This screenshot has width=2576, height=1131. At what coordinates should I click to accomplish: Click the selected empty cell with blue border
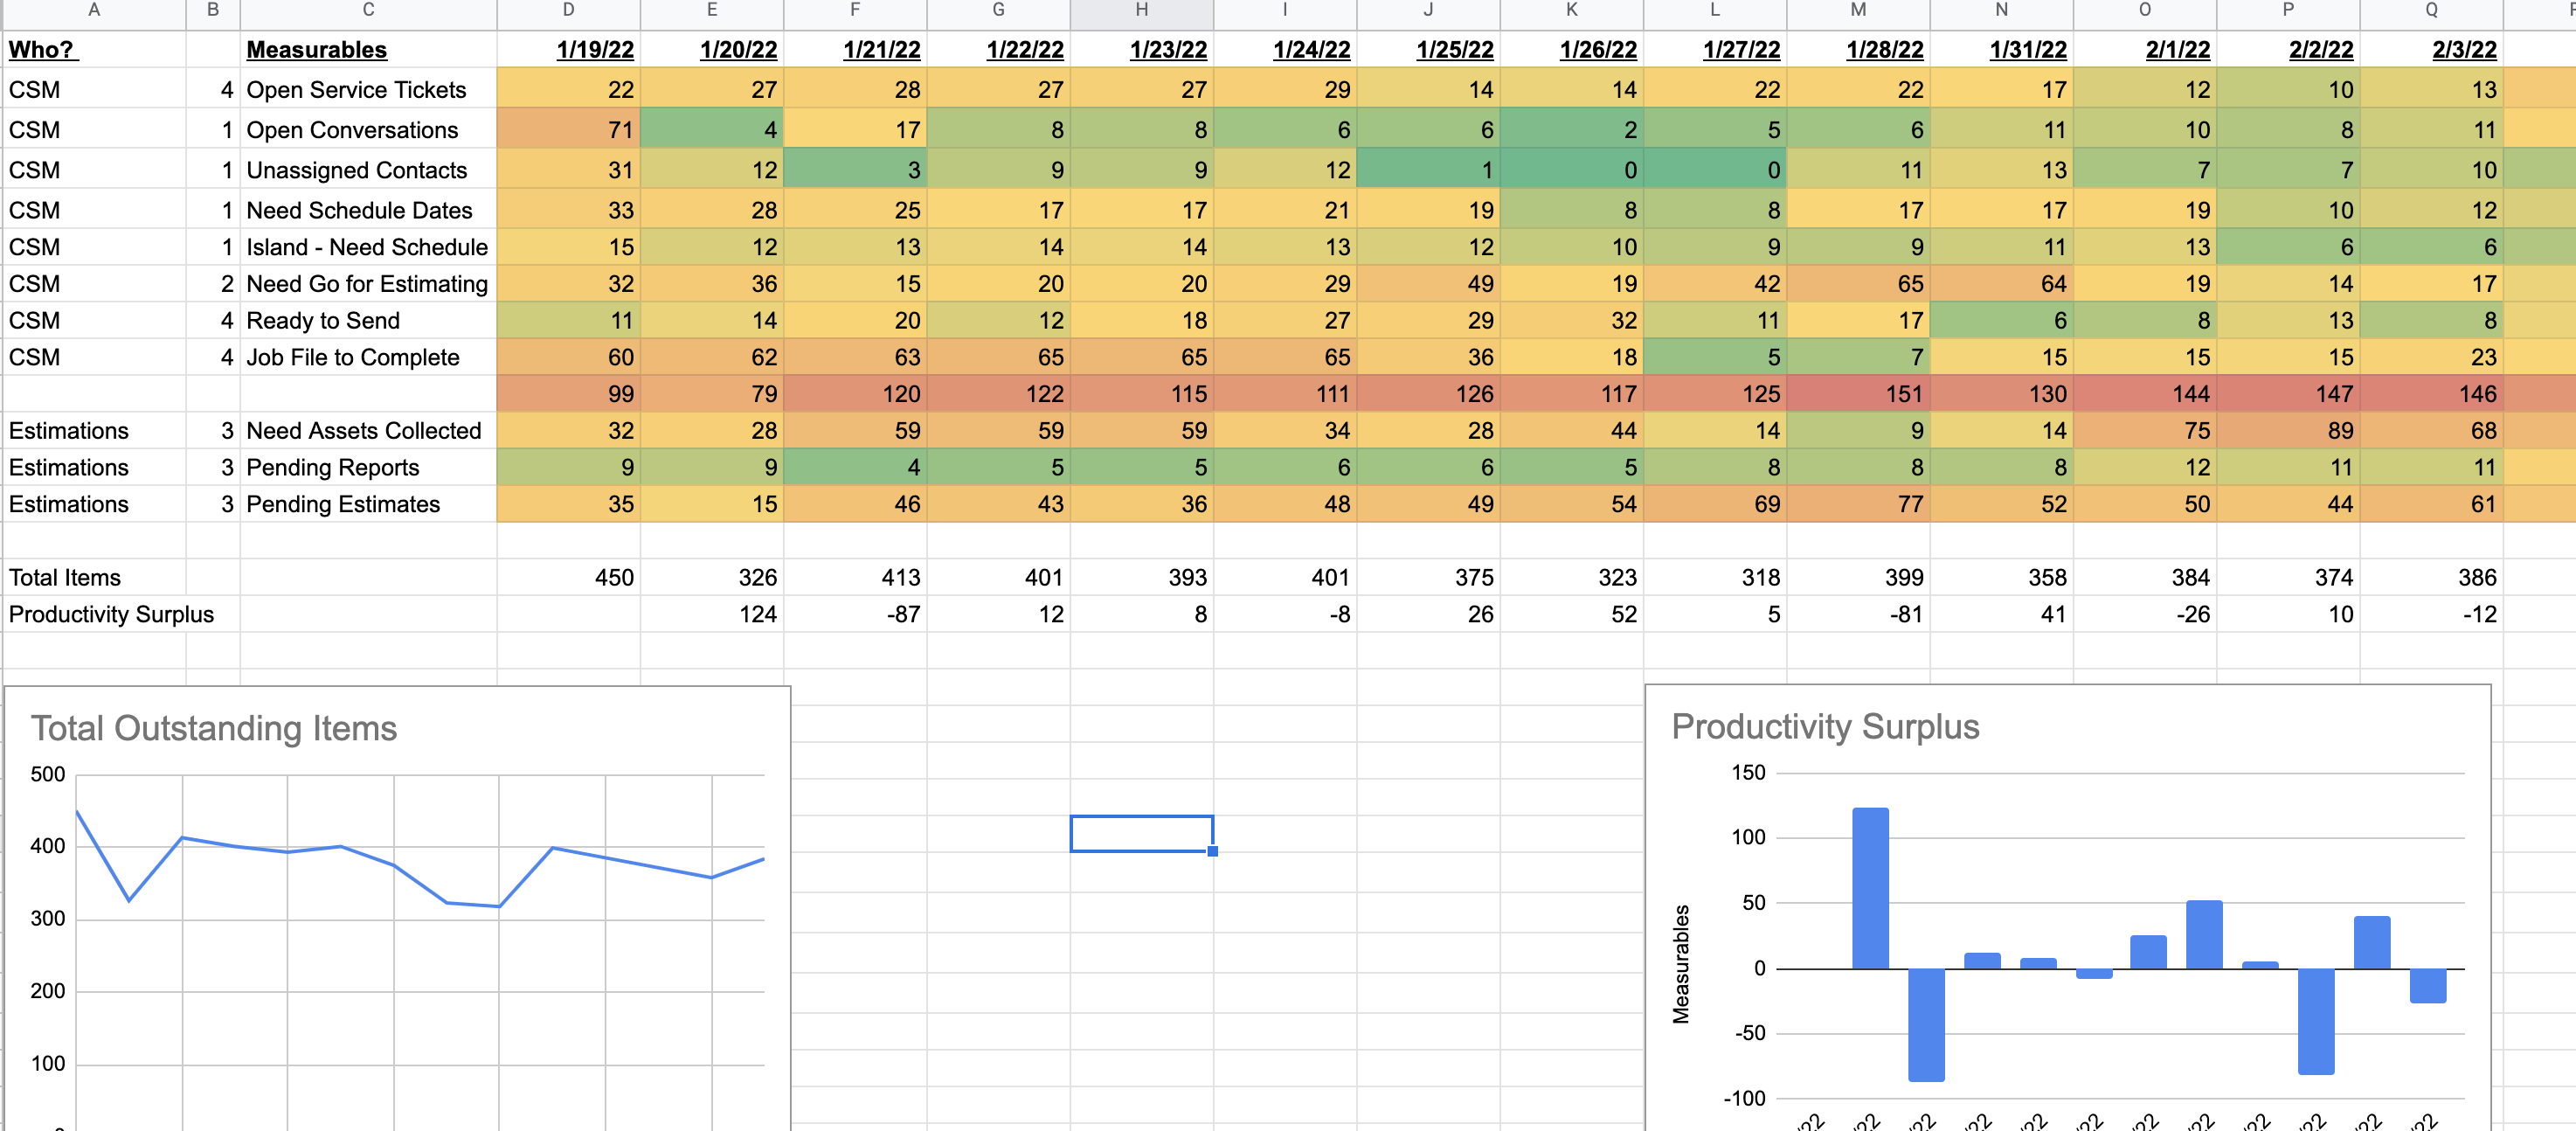pyautogui.click(x=1141, y=833)
